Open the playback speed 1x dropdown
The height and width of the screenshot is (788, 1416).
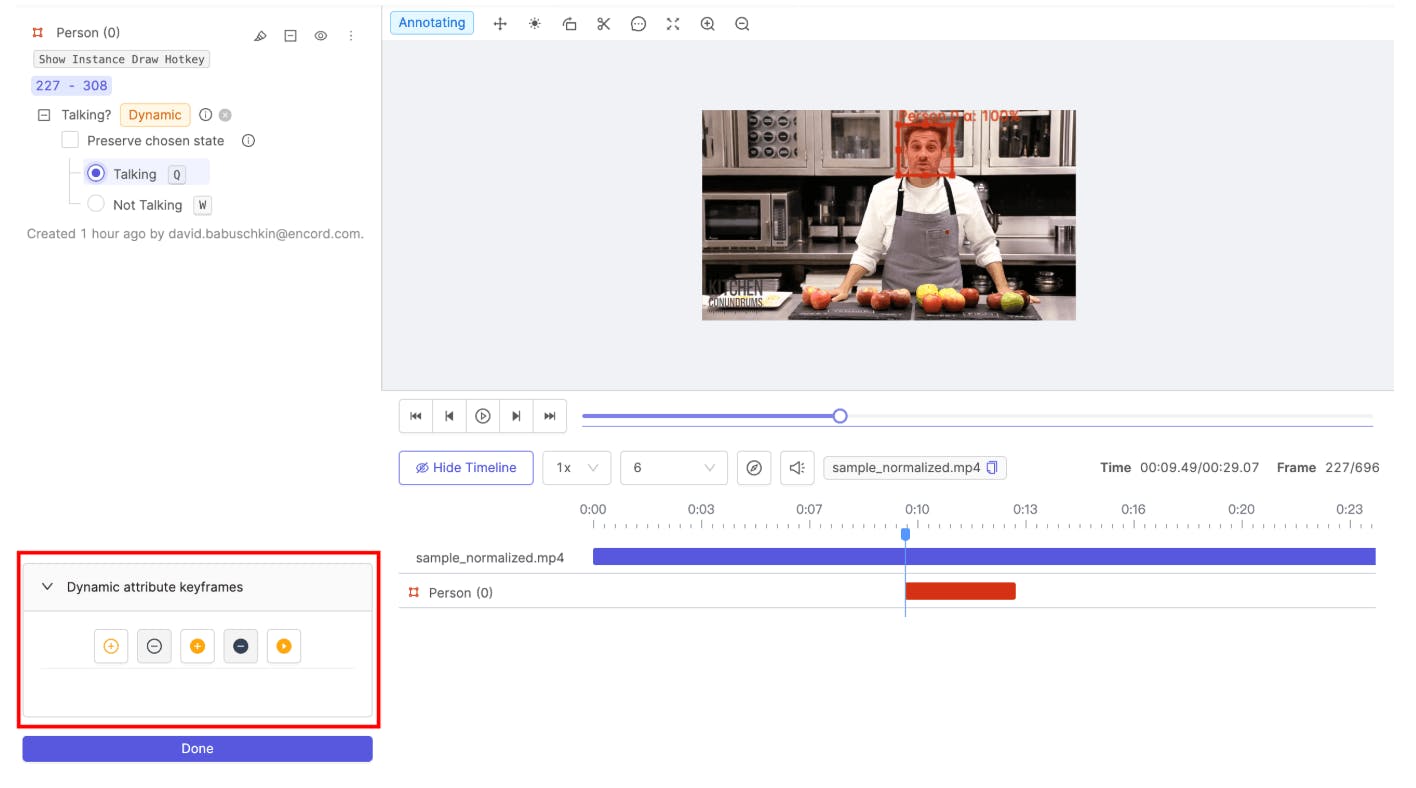[x=576, y=467]
